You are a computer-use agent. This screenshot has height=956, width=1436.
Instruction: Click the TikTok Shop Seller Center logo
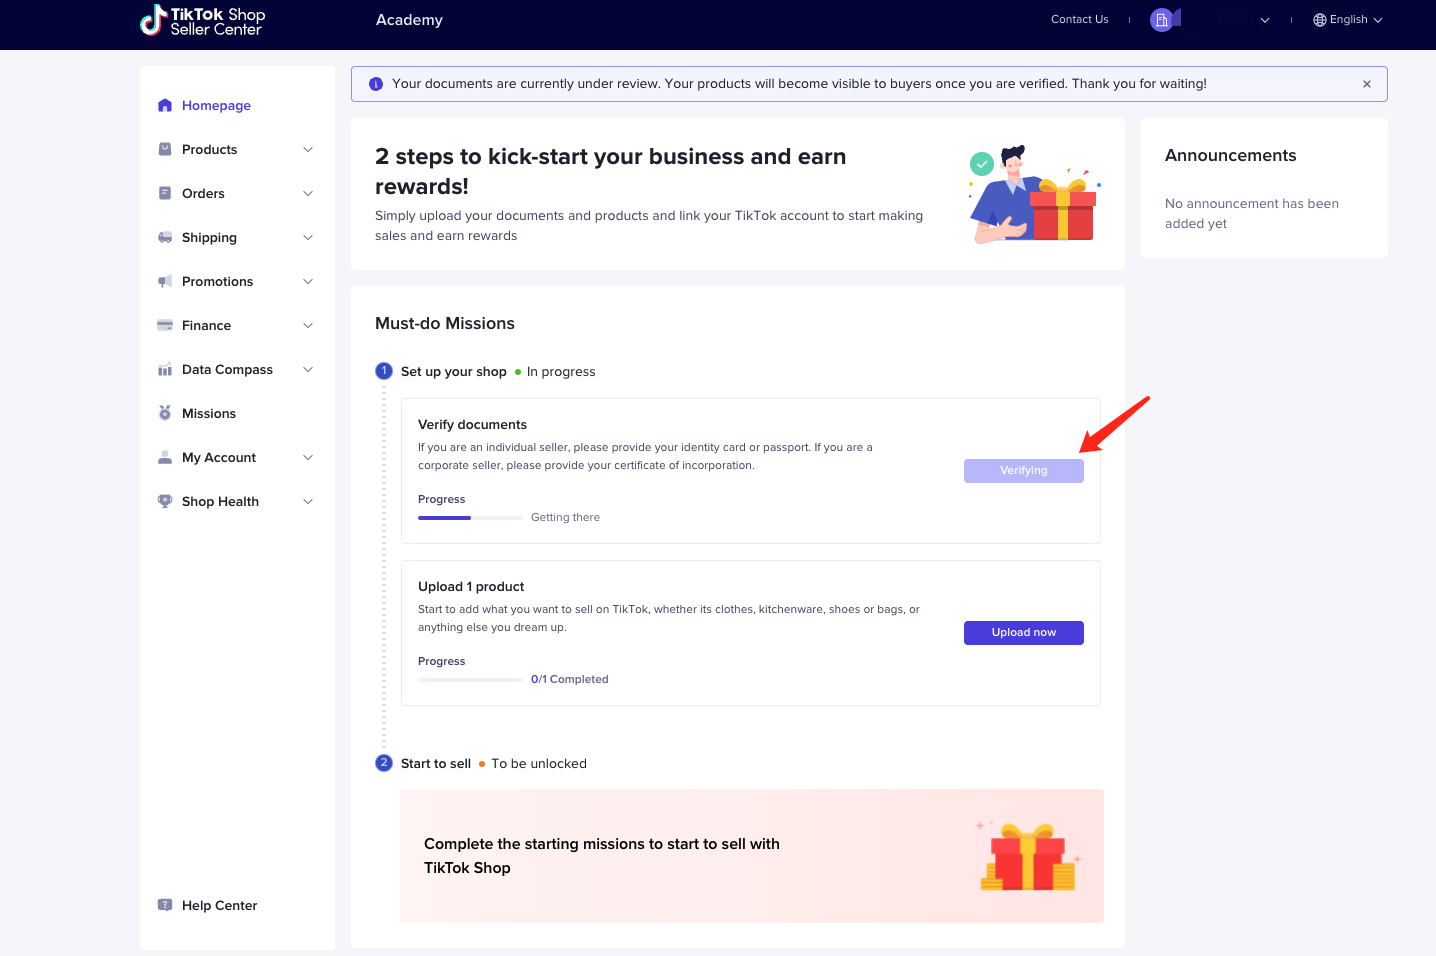pos(202,20)
